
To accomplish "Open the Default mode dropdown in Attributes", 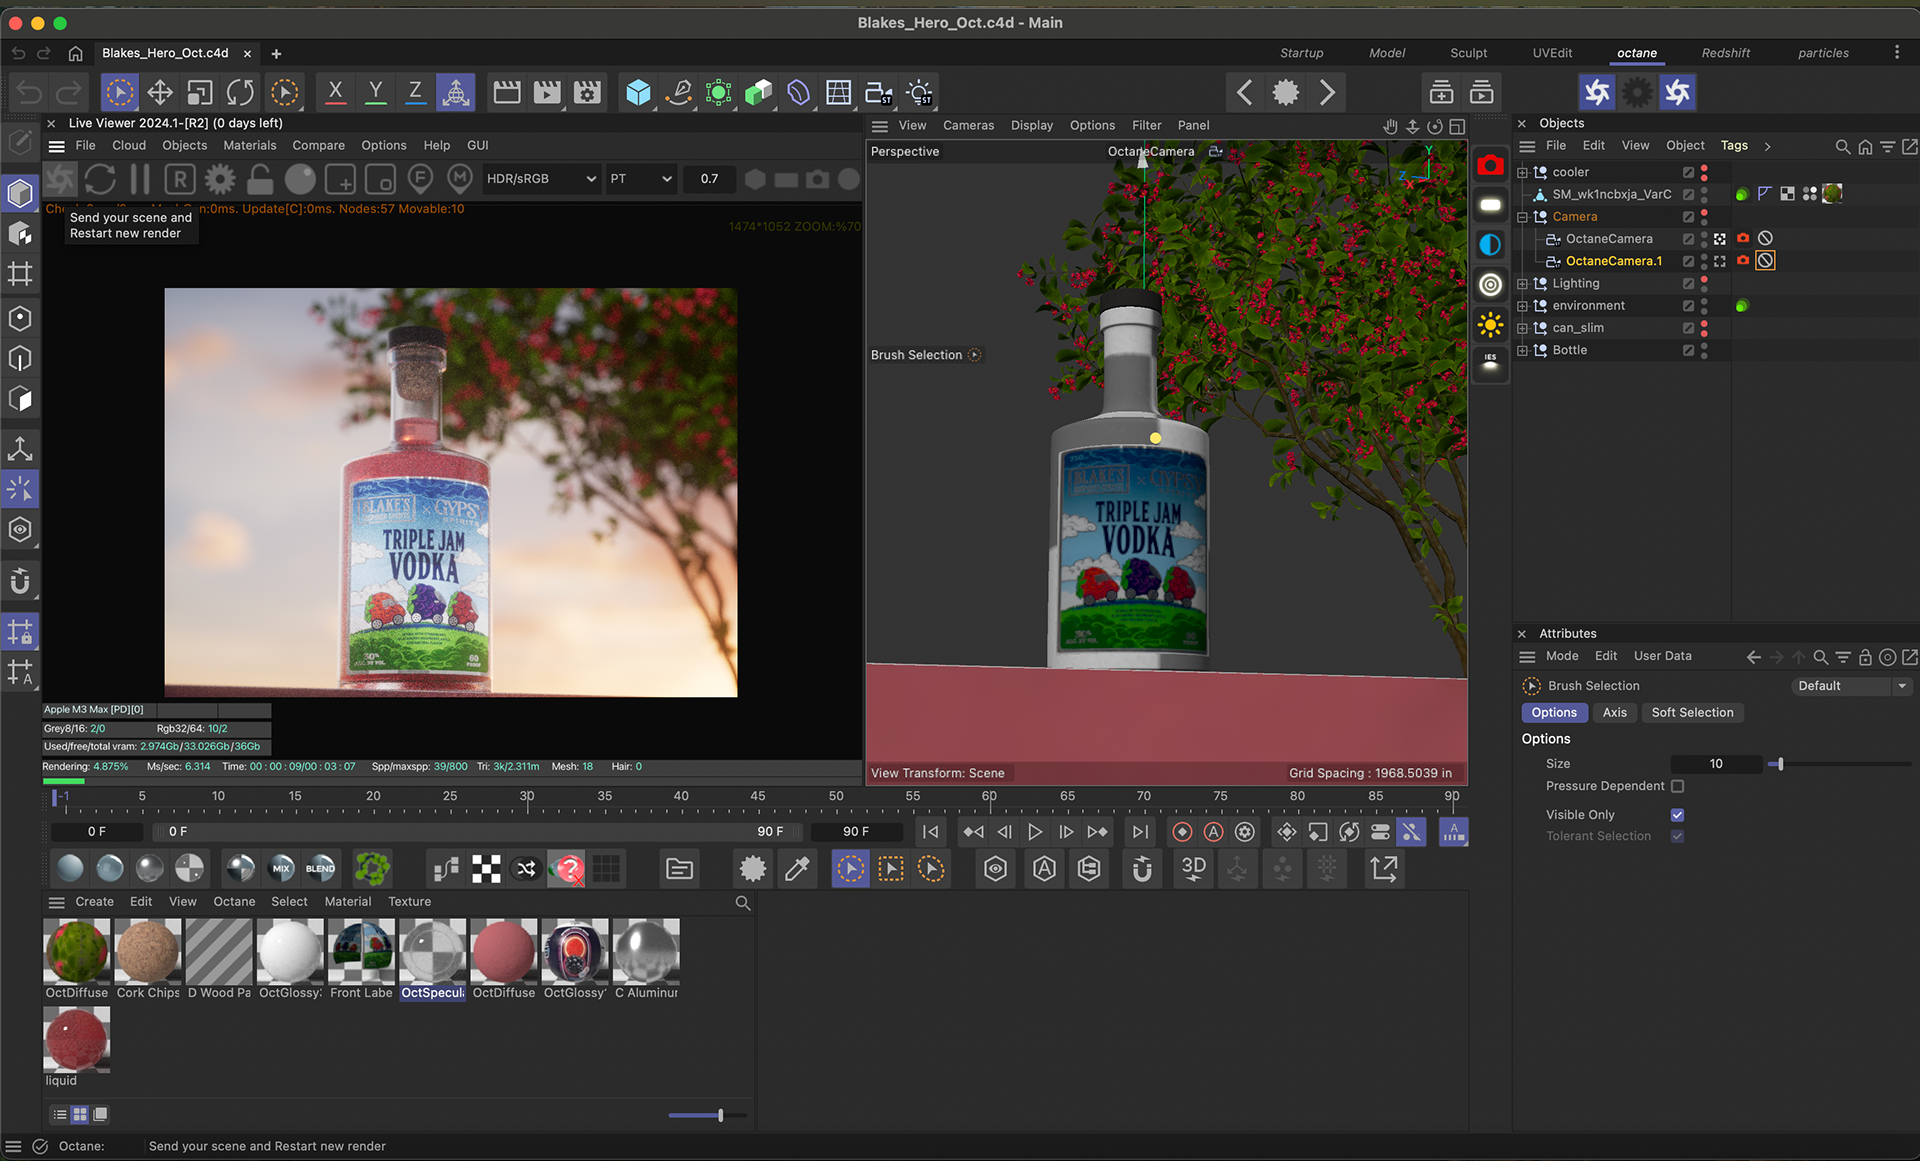I will (x=1851, y=686).
